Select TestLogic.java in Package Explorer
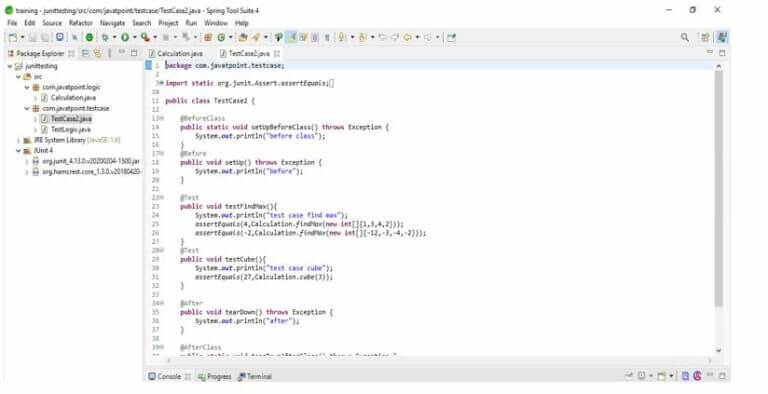The image size is (768, 394). click(71, 129)
